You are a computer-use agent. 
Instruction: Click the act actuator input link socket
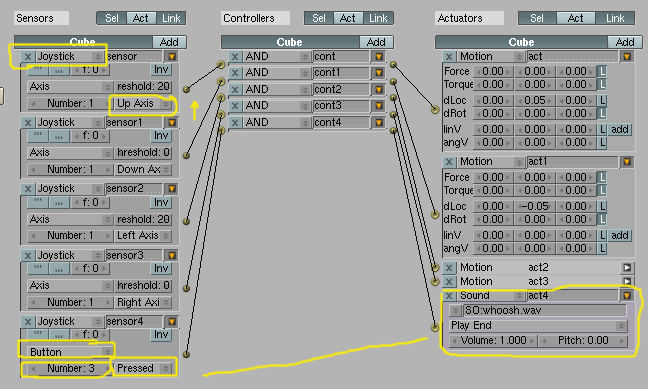[x=435, y=110]
